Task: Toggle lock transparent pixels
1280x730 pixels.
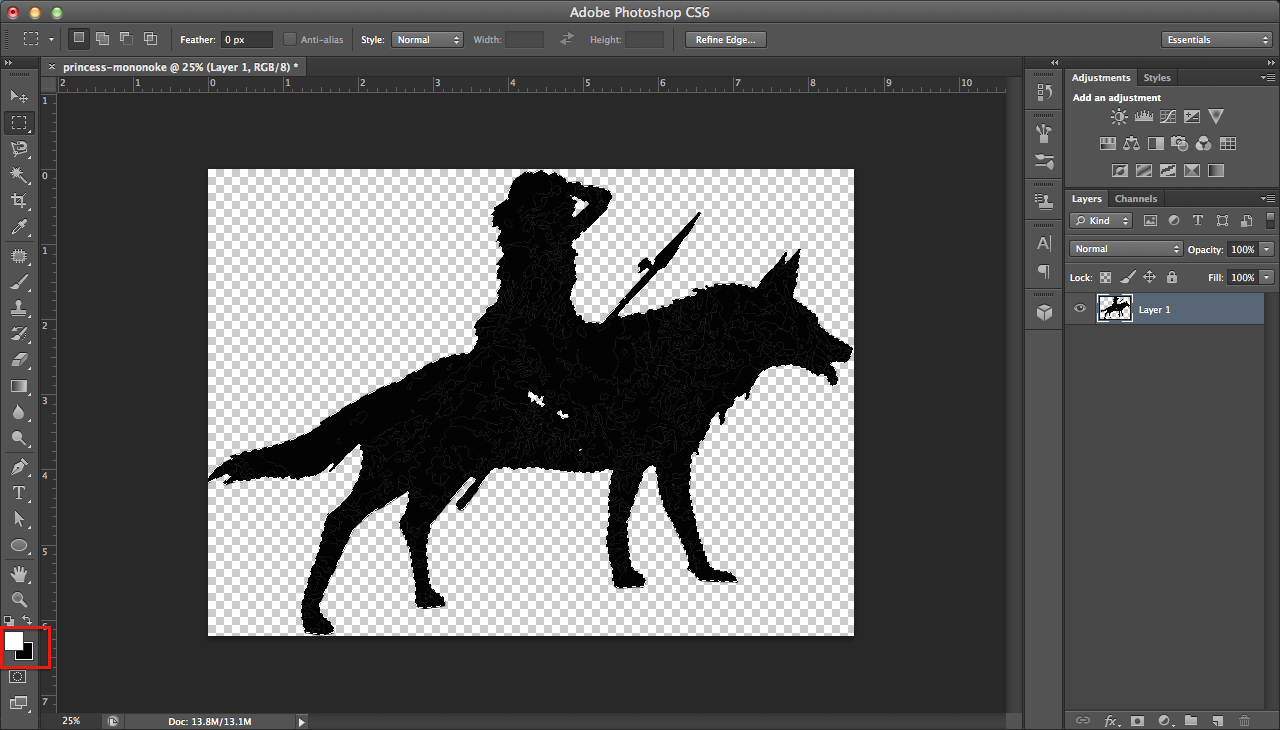Action: pos(1105,277)
